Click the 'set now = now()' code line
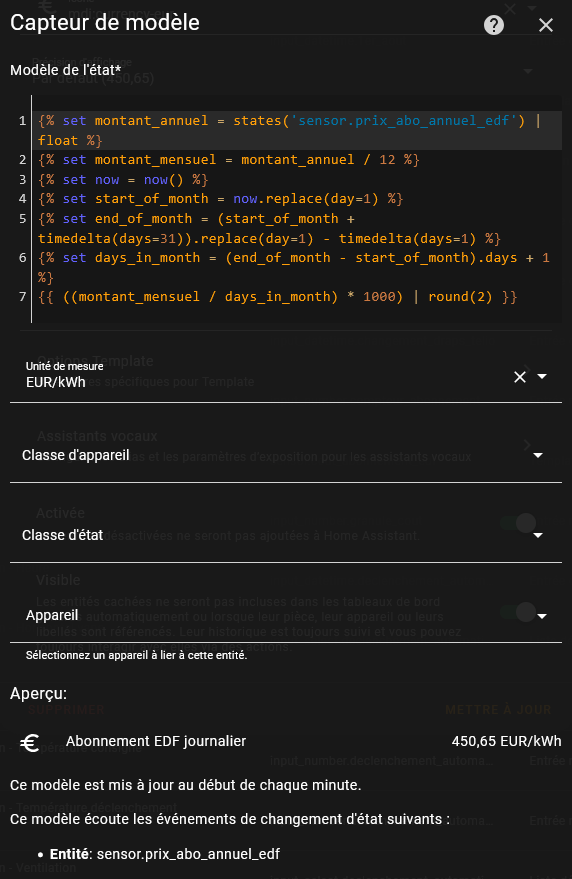Screen dimensions: 572x879 pyautogui.click(x=123, y=179)
